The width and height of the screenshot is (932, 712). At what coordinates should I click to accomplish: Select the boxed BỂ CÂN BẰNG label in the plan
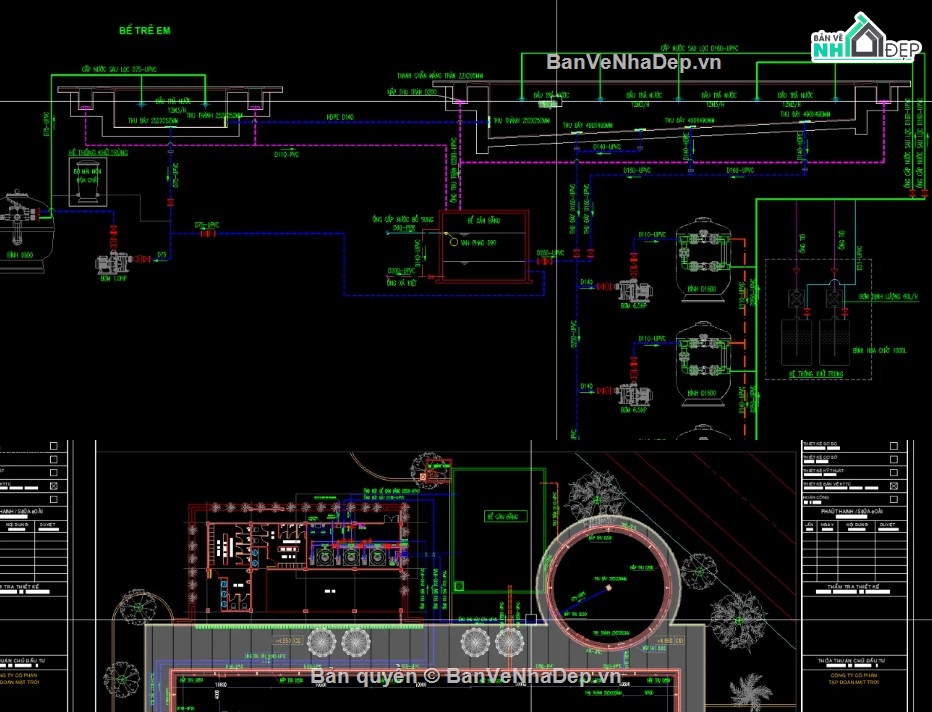506,516
